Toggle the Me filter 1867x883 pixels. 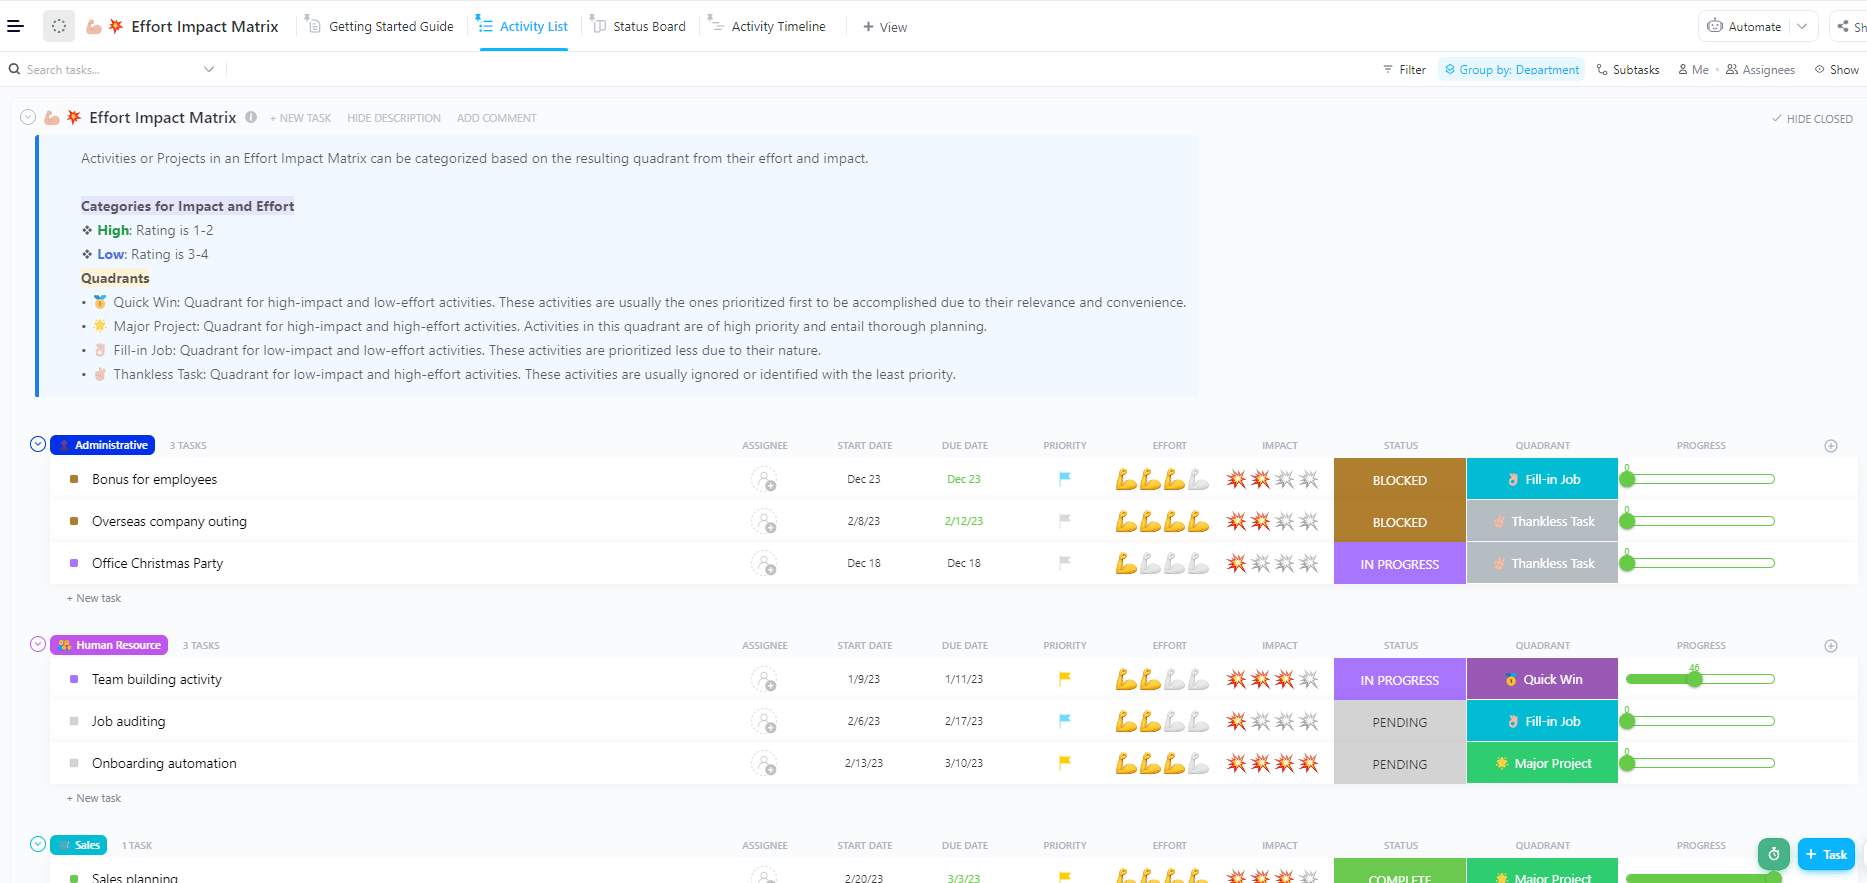(1693, 70)
